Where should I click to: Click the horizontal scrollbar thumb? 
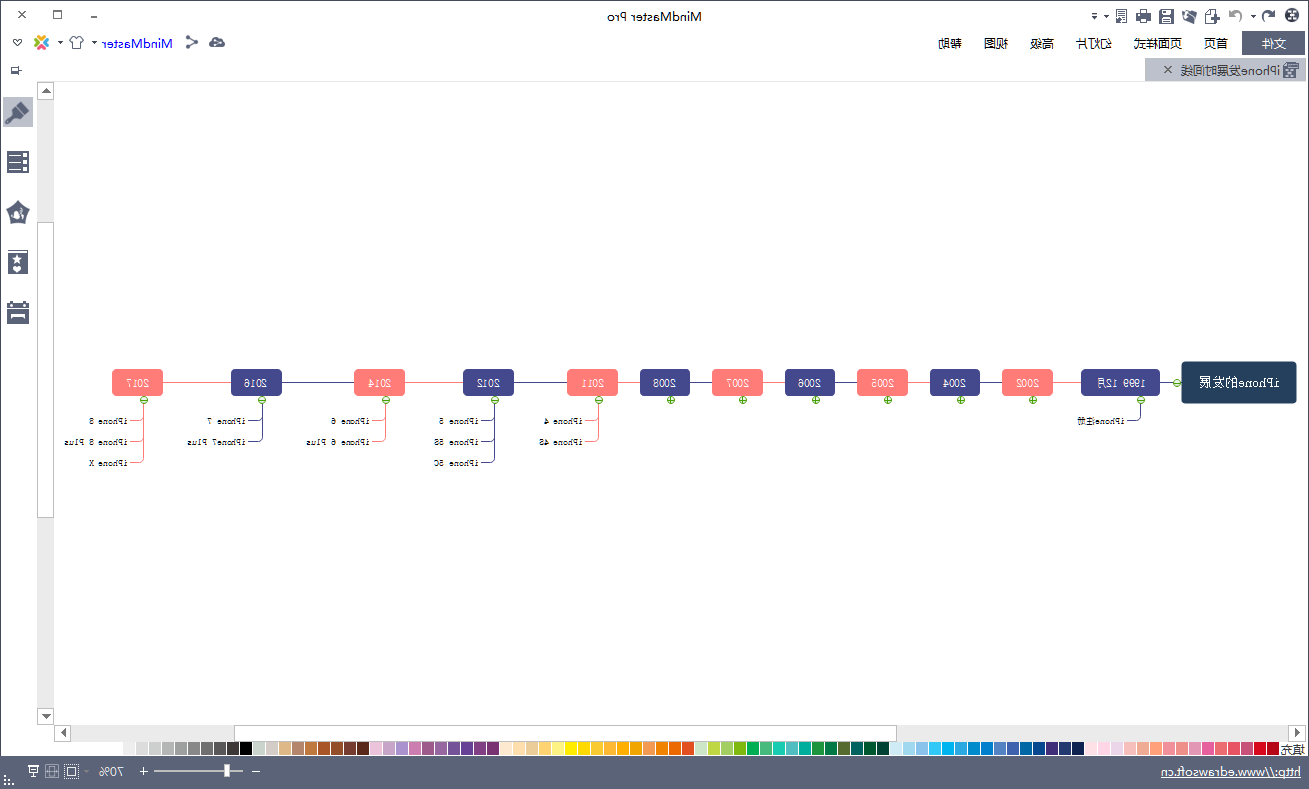565,733
